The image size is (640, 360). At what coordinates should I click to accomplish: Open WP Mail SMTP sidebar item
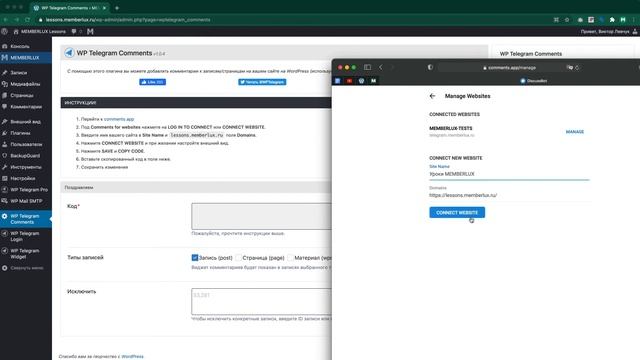25,201
